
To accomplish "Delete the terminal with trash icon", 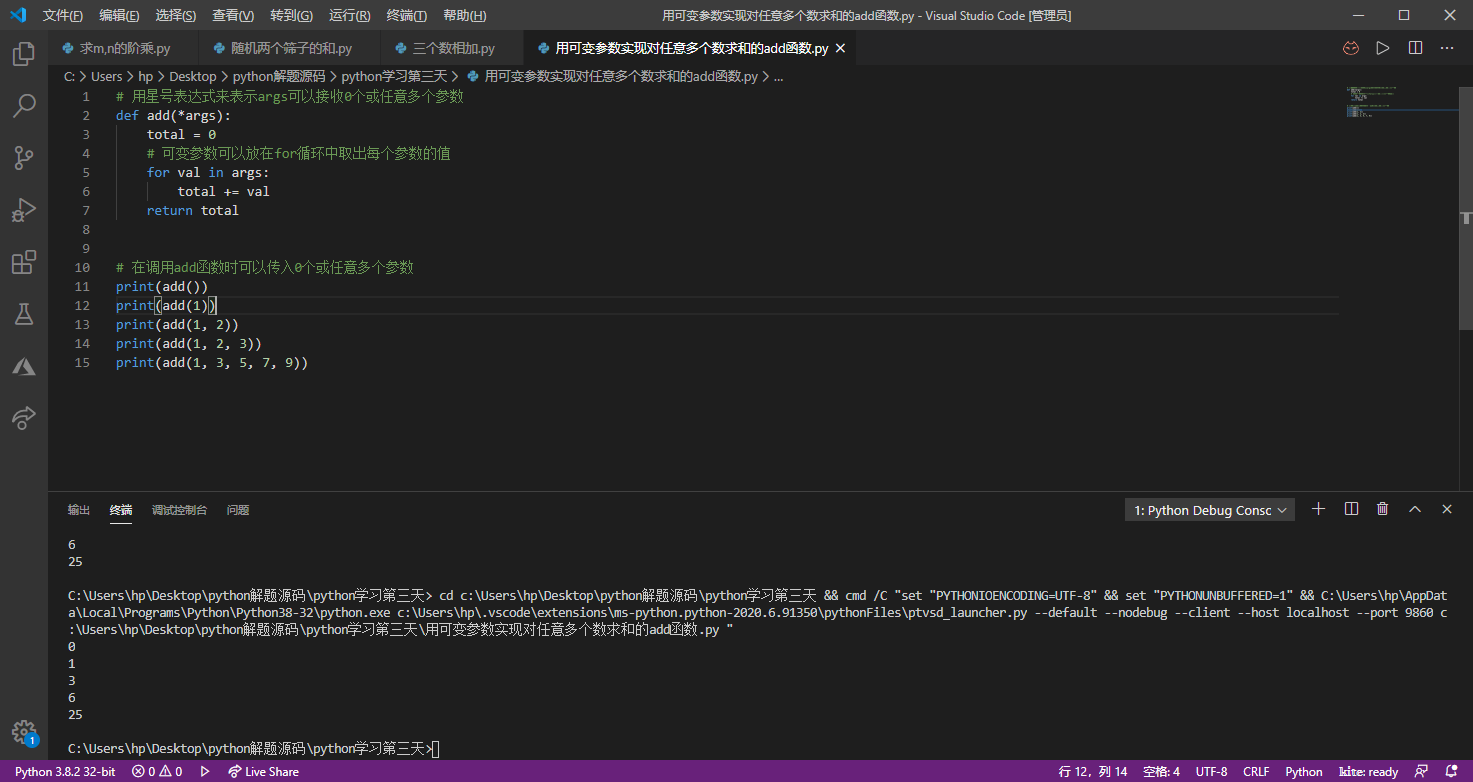I will click(x=1382, y=509).
